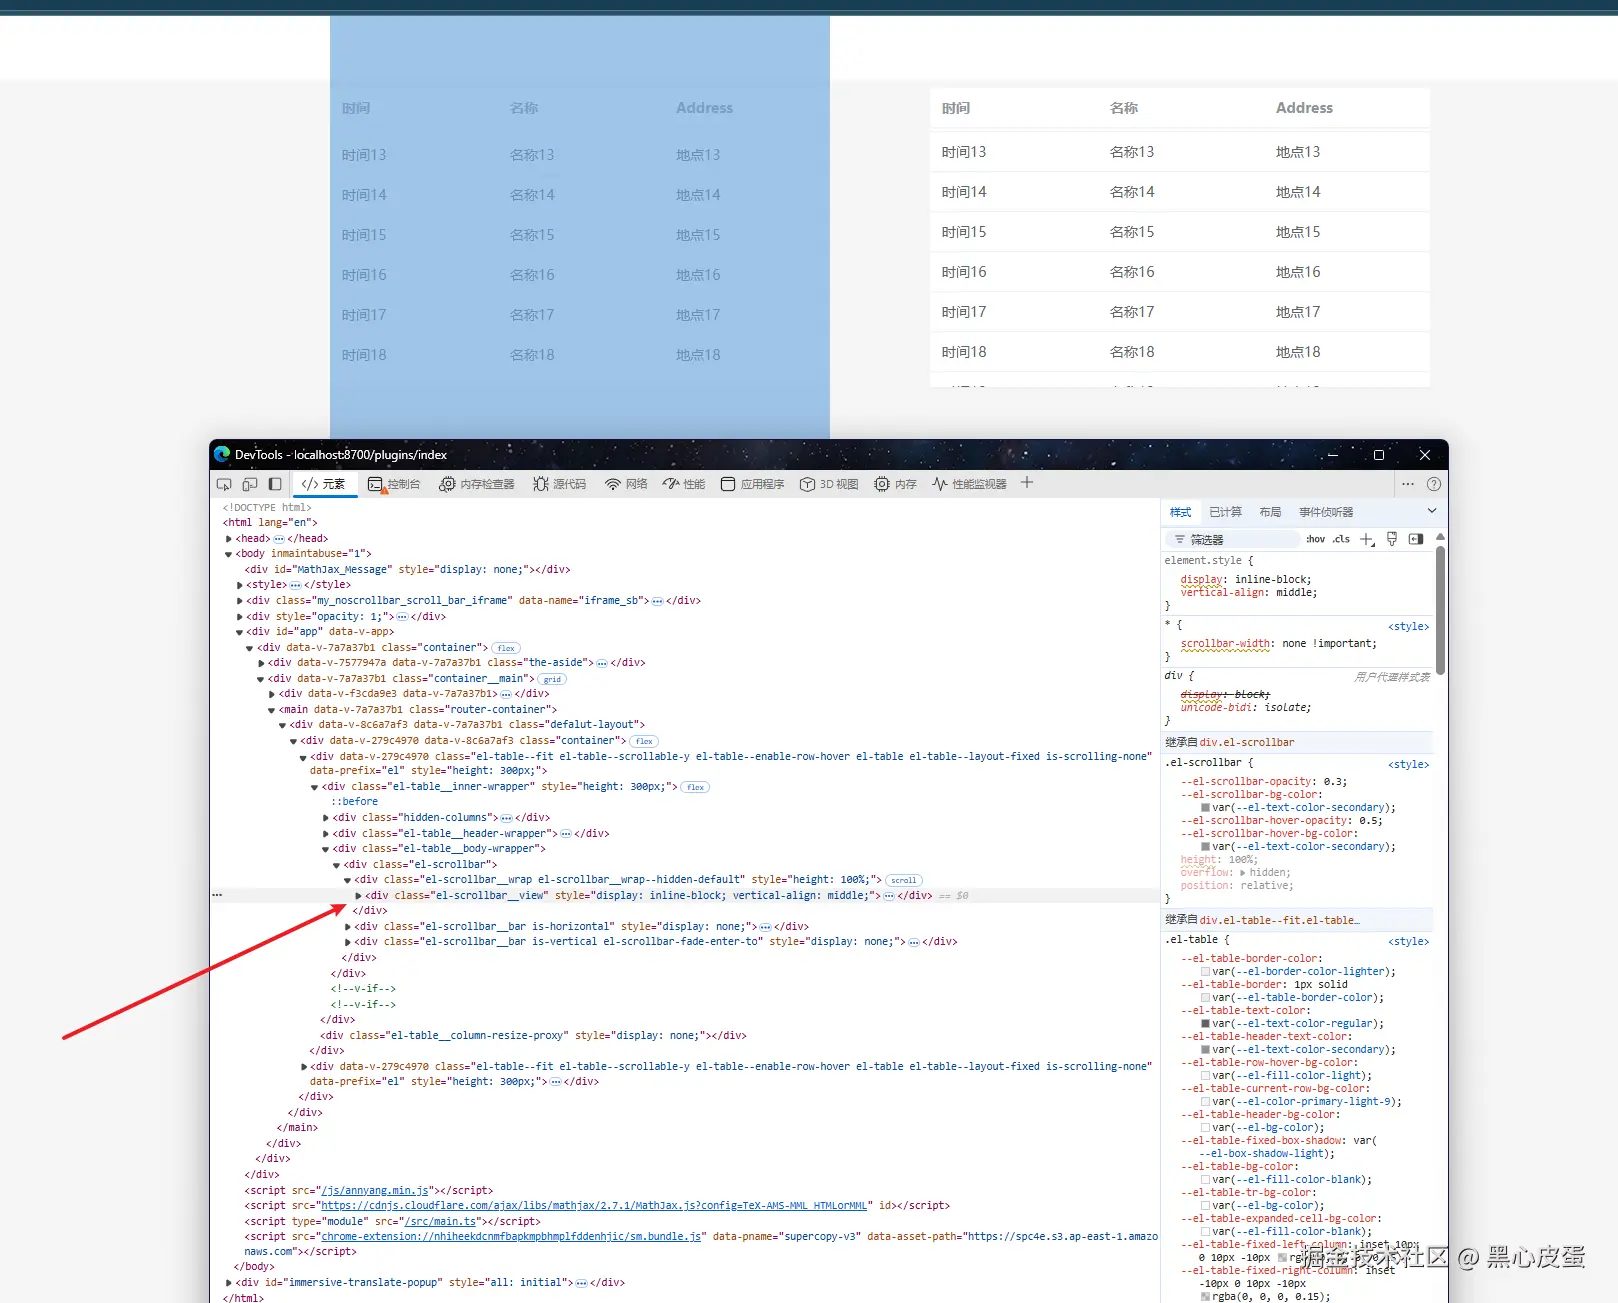
Task: Select the 布局 (Layout) pane tab
Action: coord(1271,512)
